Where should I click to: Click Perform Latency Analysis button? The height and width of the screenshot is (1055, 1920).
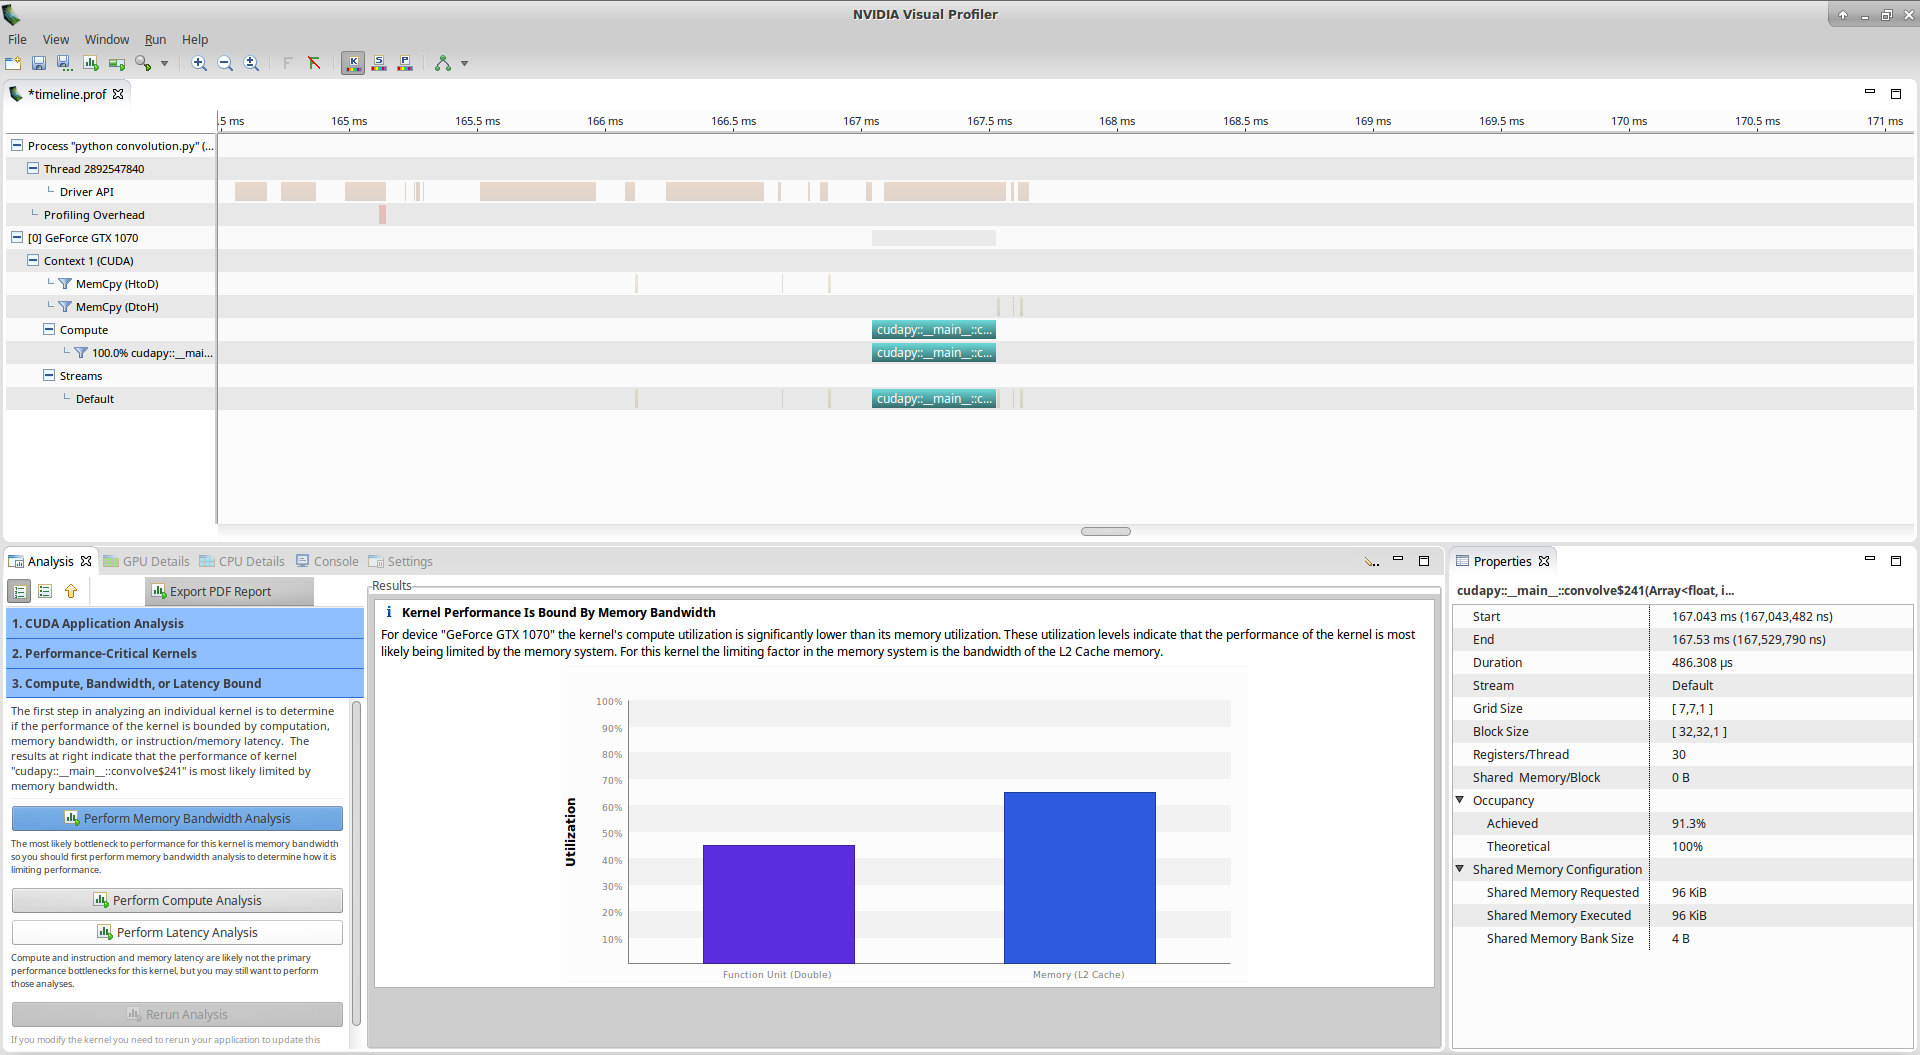point(177,932)
